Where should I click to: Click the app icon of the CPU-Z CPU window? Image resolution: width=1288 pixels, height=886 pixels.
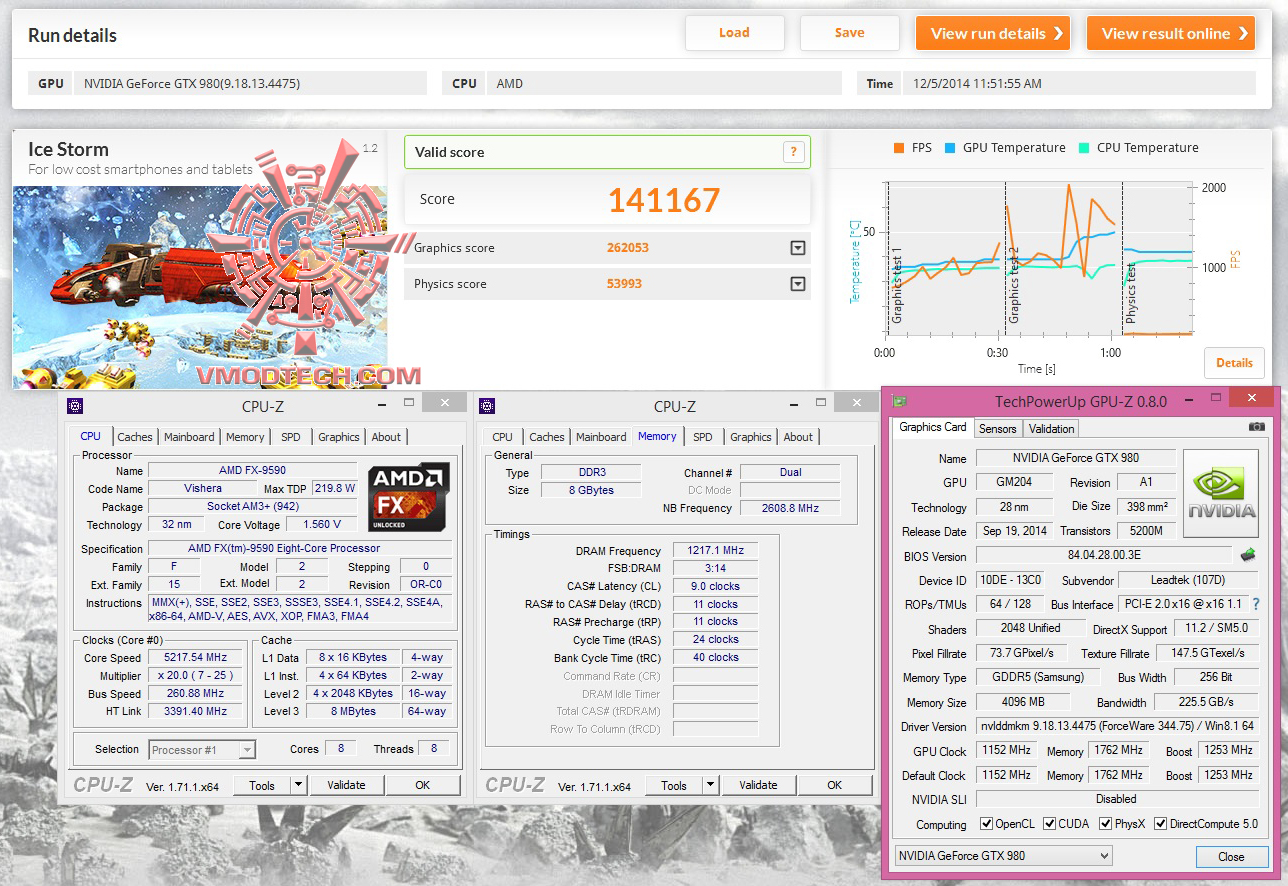point(75,405)
